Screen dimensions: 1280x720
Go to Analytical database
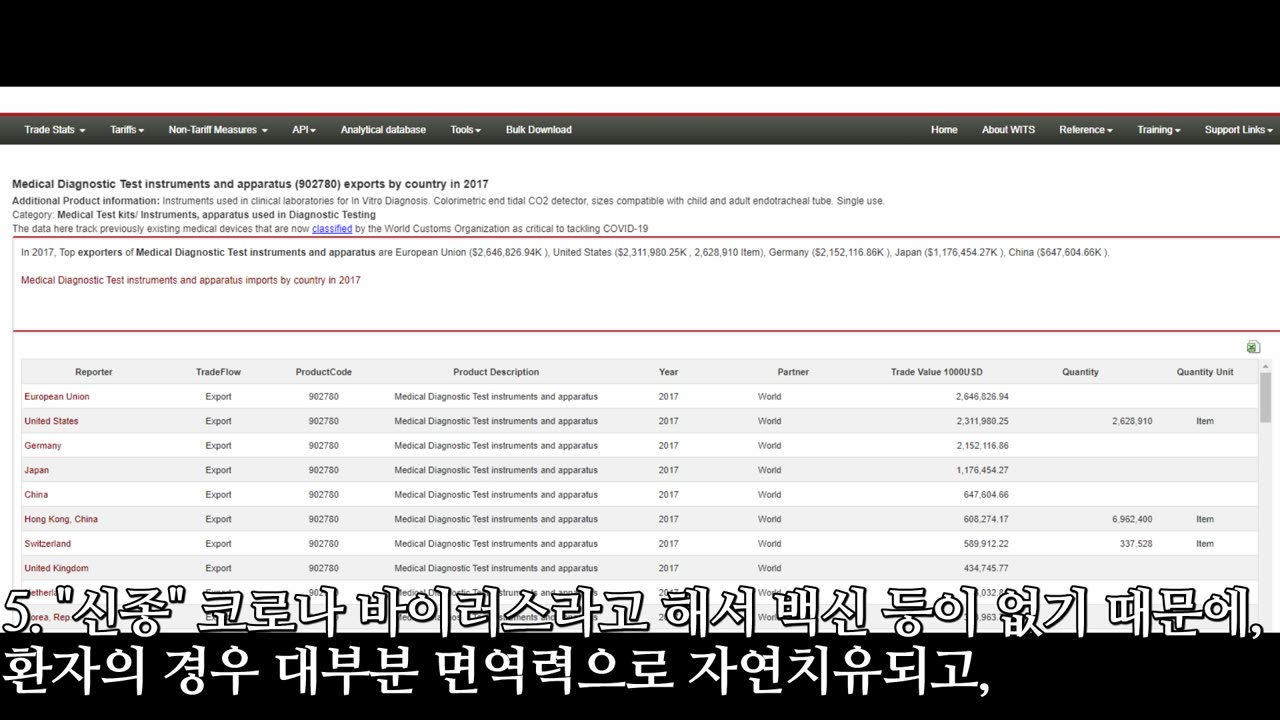coord(383,130)
